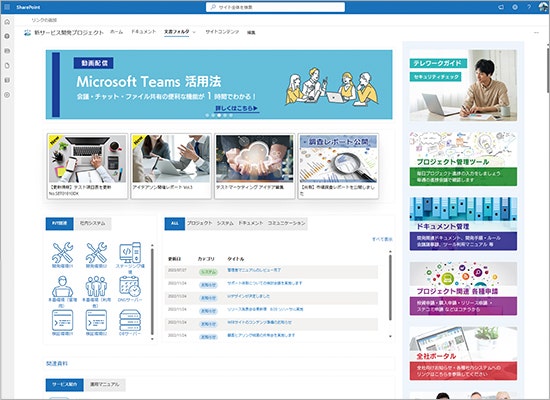
Task: Open 管理者マニュアルのレビュー完了 news item
Action: click(254, 270)
